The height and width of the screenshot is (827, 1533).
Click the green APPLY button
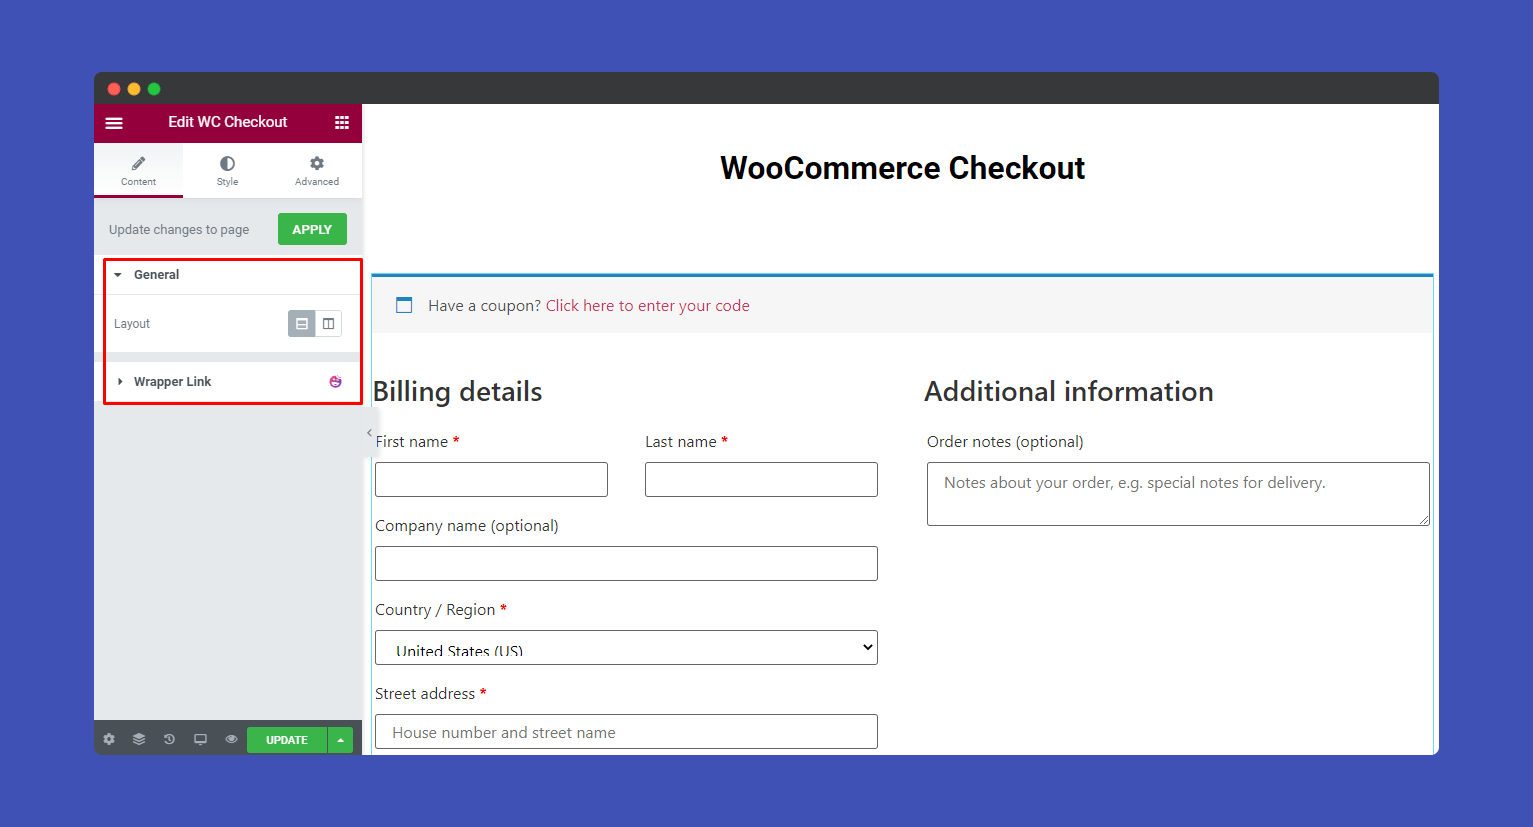click(312, 229)
